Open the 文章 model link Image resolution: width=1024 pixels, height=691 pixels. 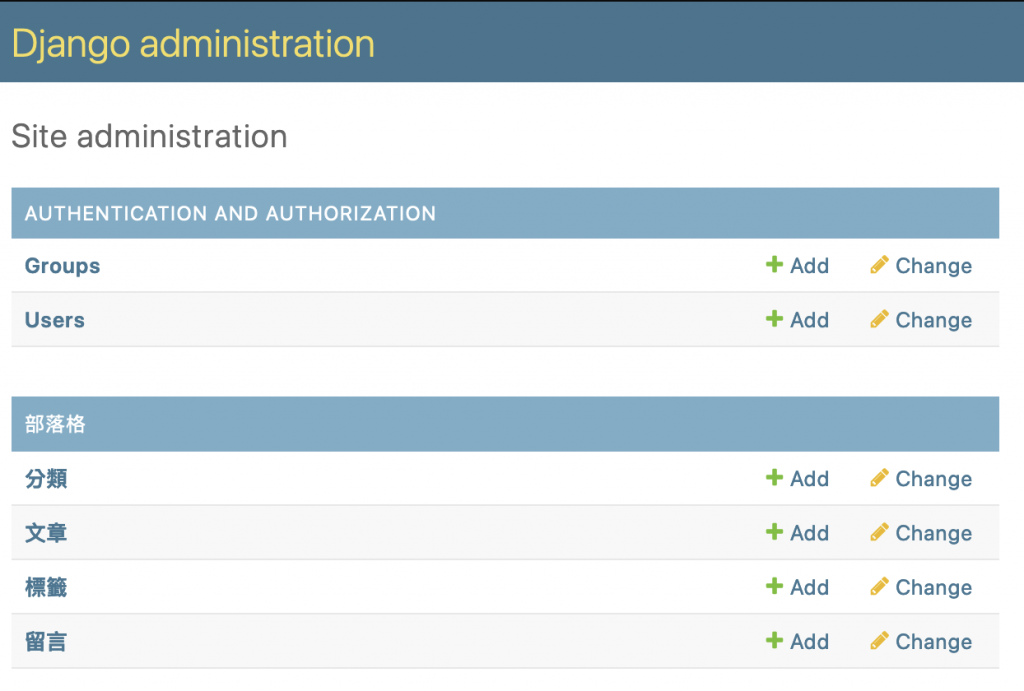(46, 533)
